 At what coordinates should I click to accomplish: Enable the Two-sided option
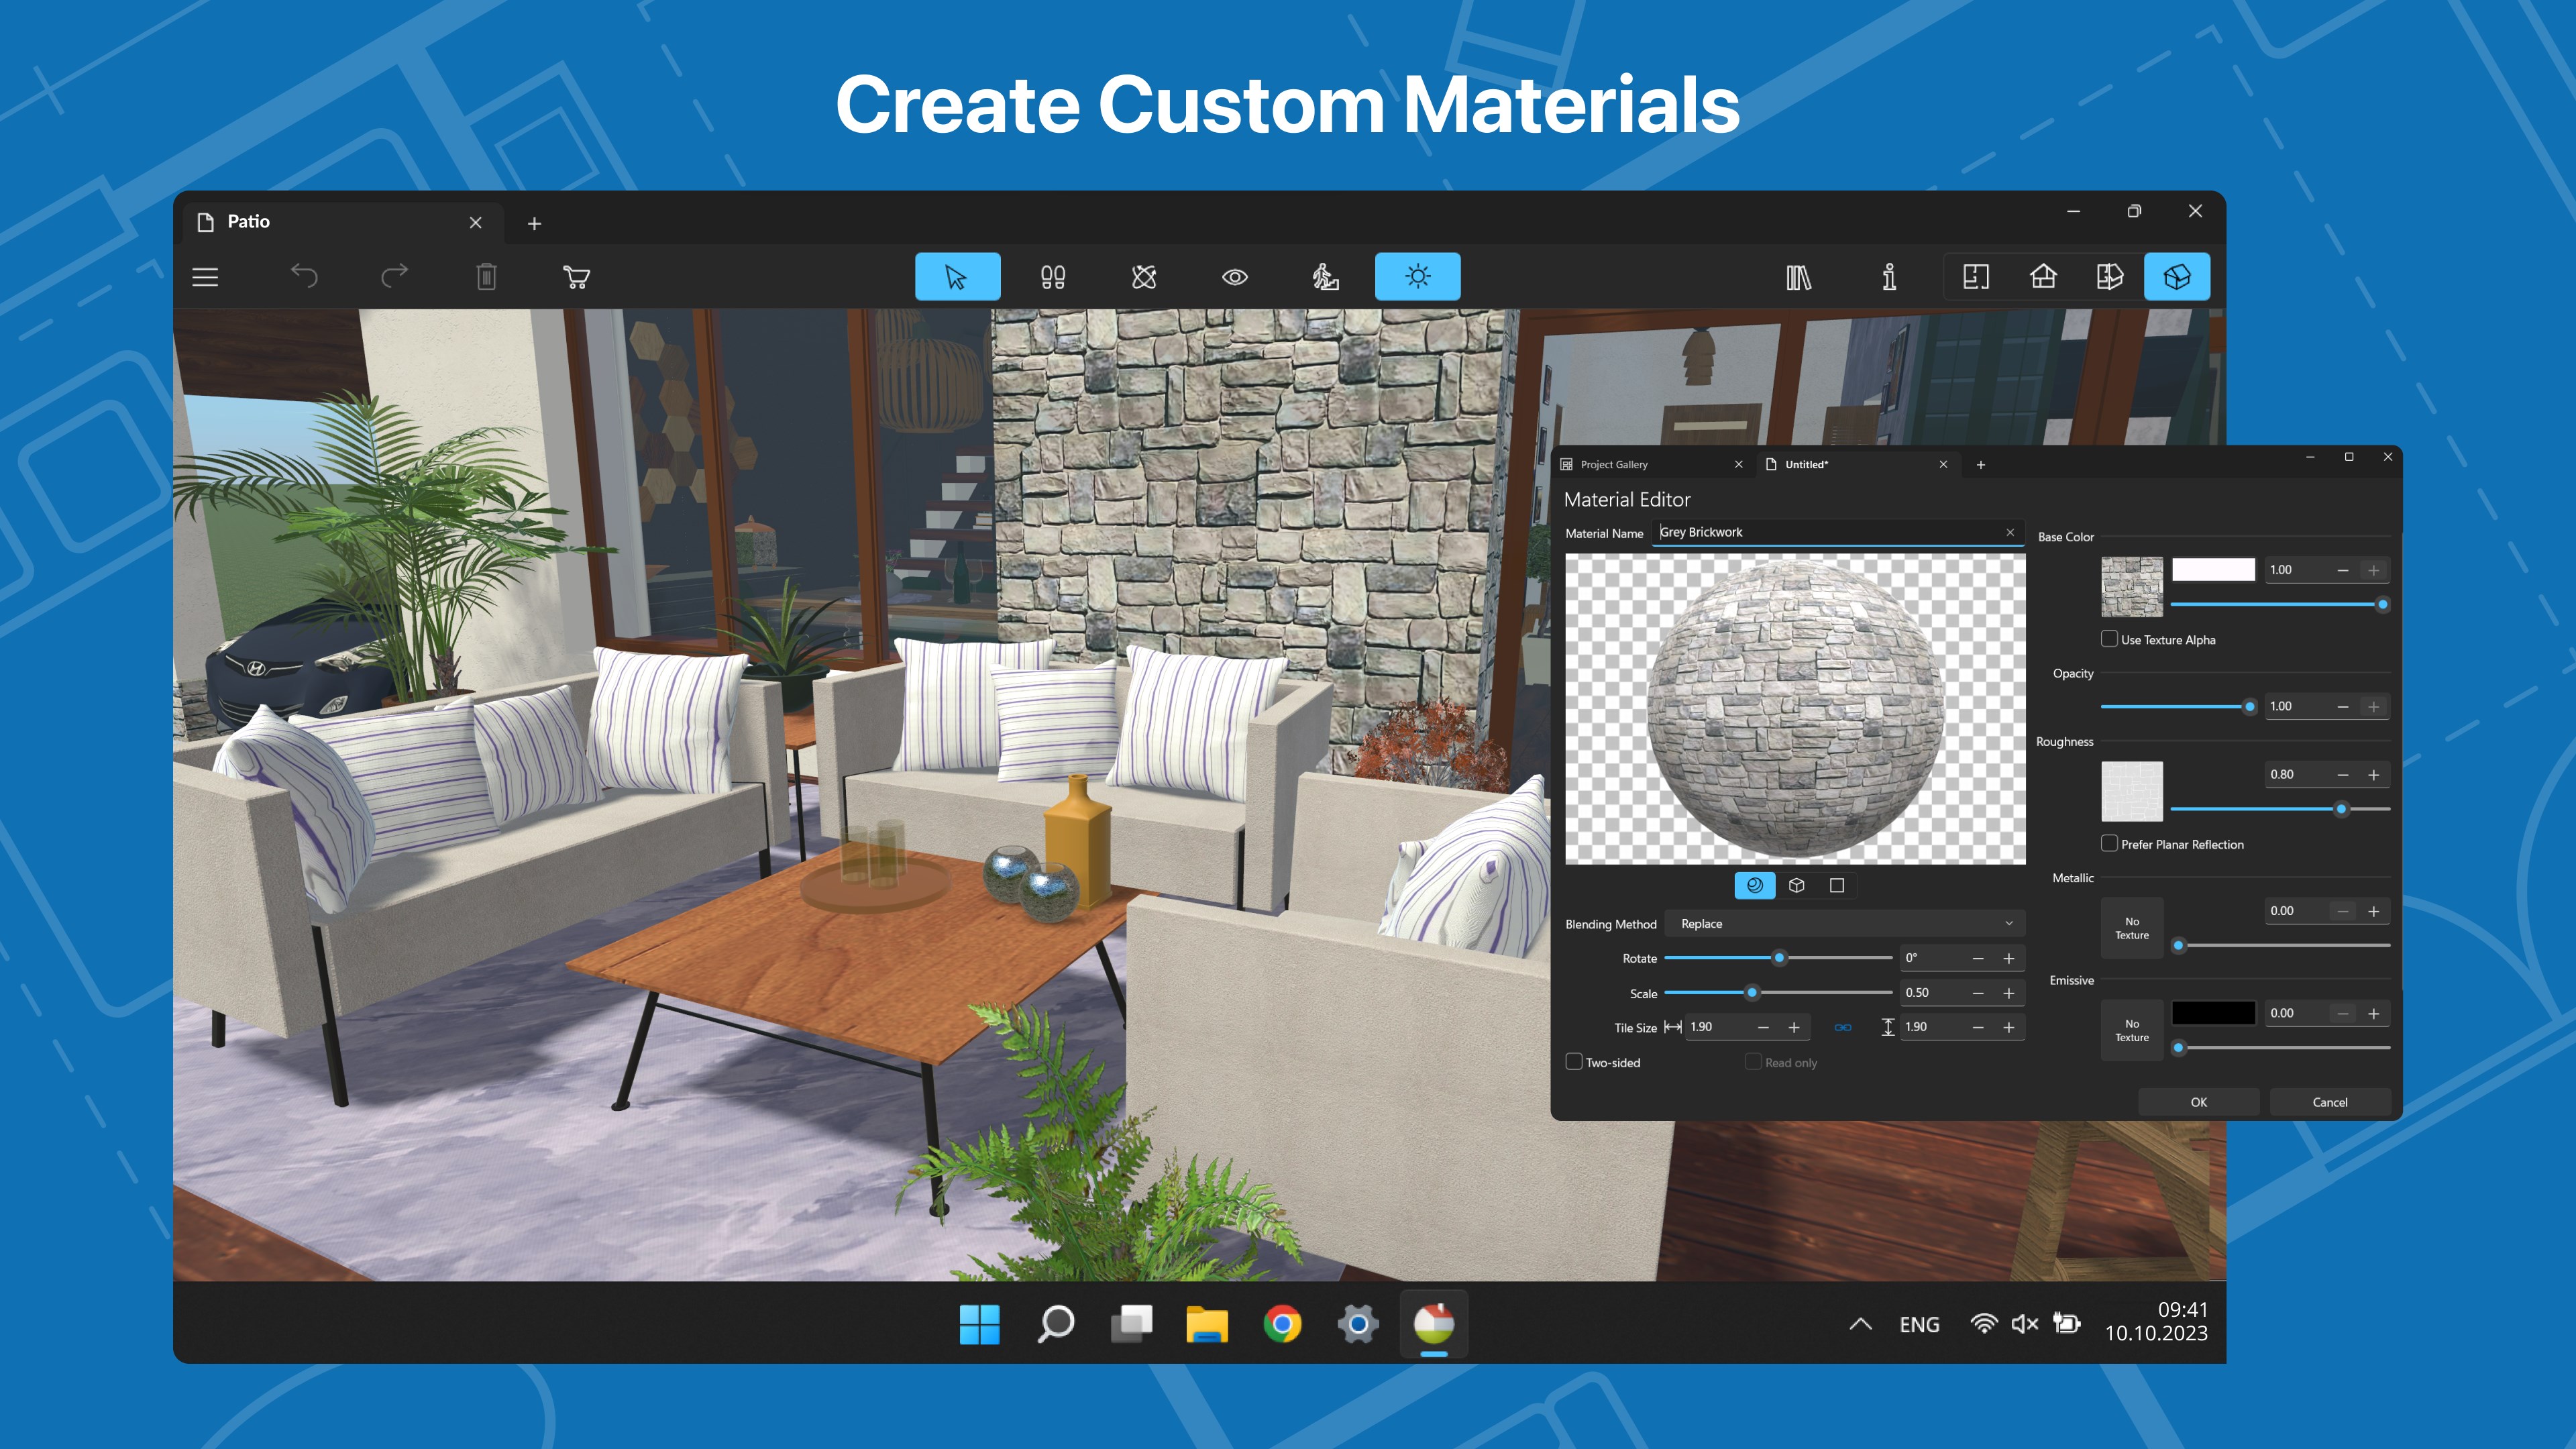click(1575, 1062)
